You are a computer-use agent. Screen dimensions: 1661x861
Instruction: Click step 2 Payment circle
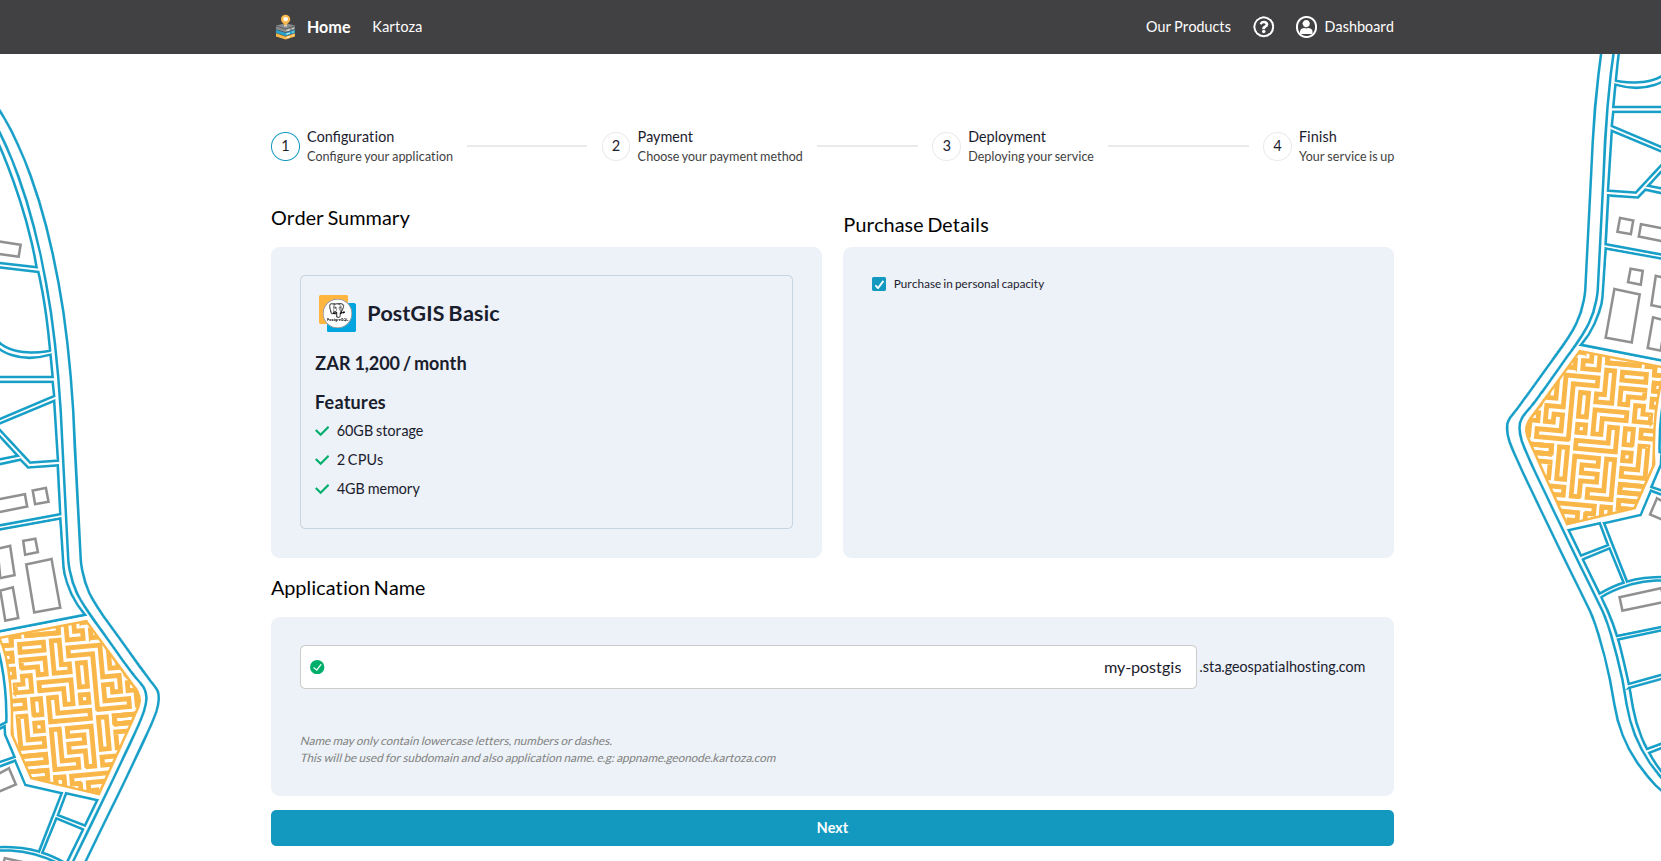click(616, 146)
